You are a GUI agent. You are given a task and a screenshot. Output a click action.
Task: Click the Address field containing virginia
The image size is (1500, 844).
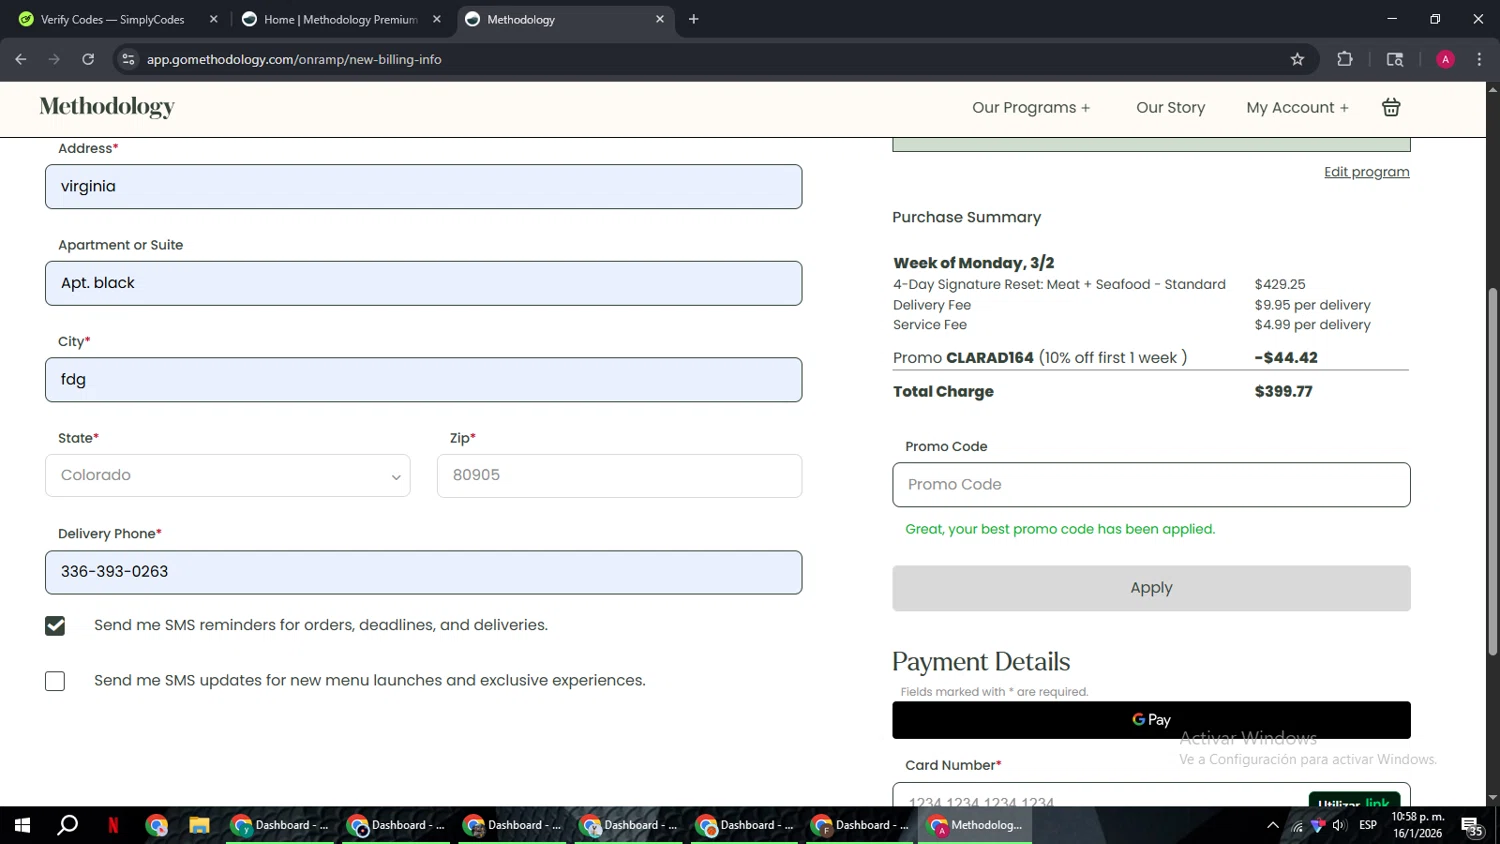point(423,186)
